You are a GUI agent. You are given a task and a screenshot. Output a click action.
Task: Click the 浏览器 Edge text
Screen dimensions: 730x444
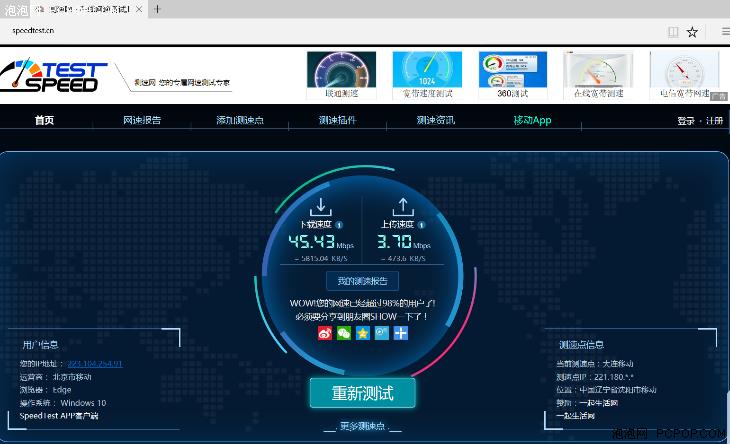(45, 390)
